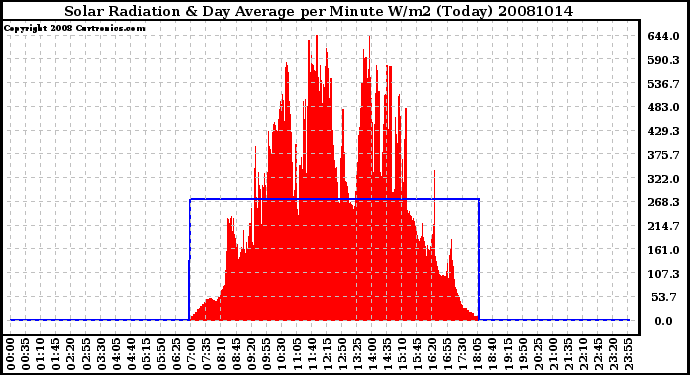
Task: Click the 15:45 time label
Action: (417, 354)
